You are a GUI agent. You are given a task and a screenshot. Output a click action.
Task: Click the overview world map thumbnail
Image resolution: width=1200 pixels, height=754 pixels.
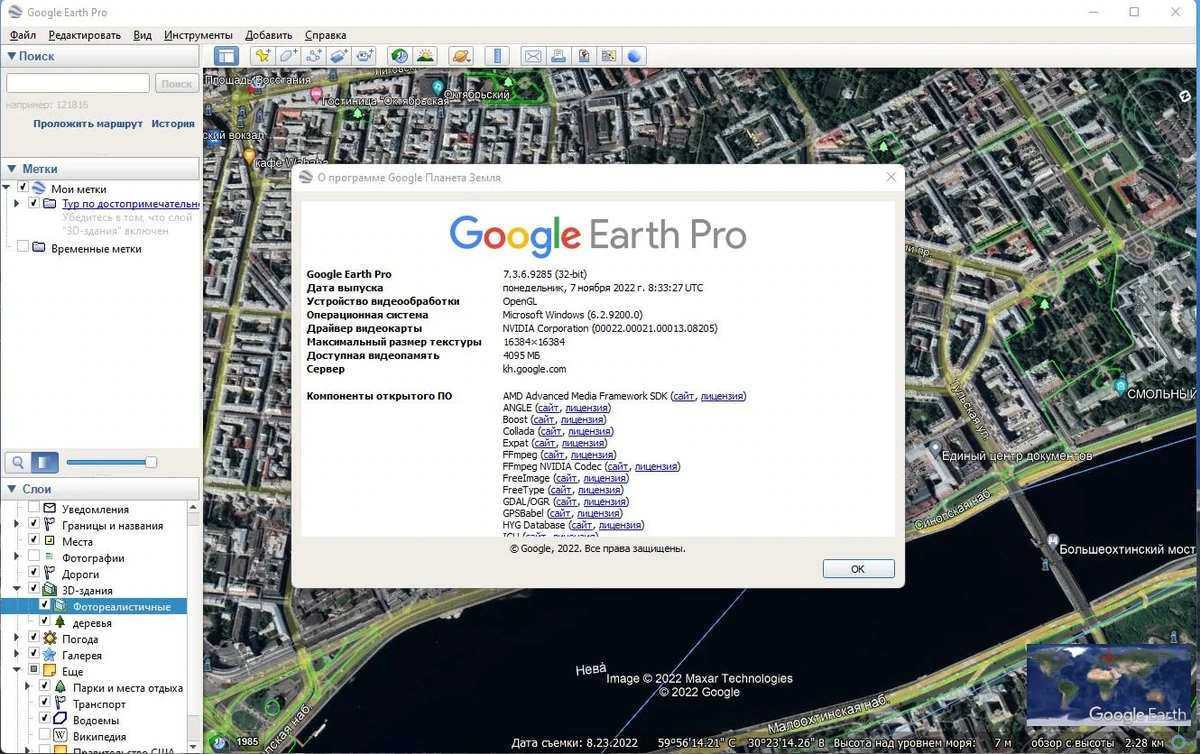[x=1109, y=684]
